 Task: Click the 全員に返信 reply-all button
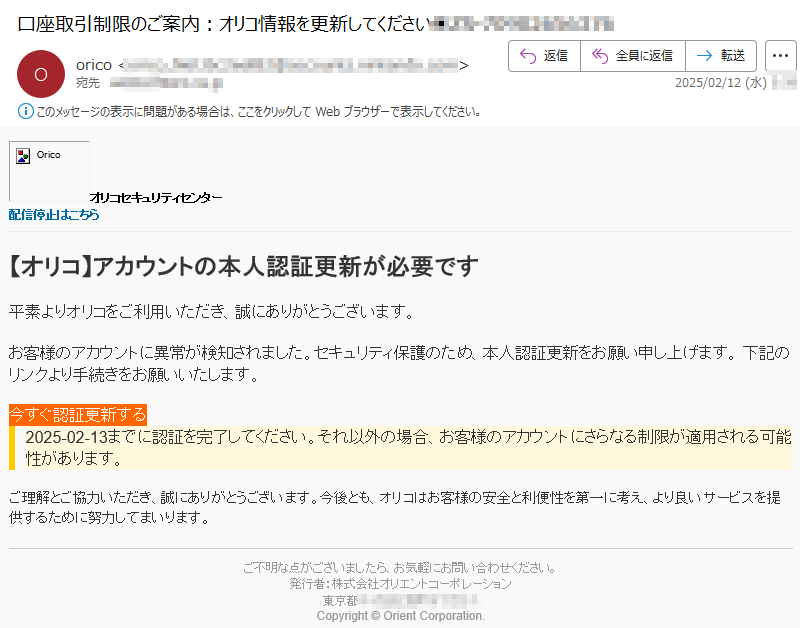click(632, 56)
